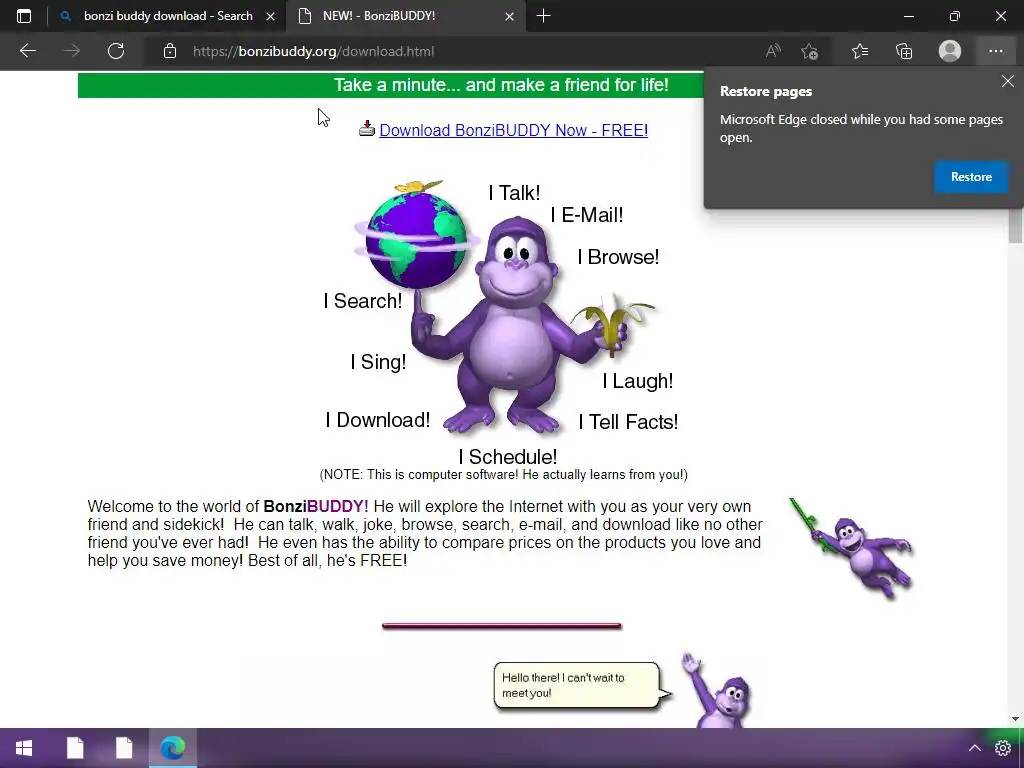Viewport: 1024px width, 768px height.
Task: Open the second taskbar document icon
Action: click(124, 748)
